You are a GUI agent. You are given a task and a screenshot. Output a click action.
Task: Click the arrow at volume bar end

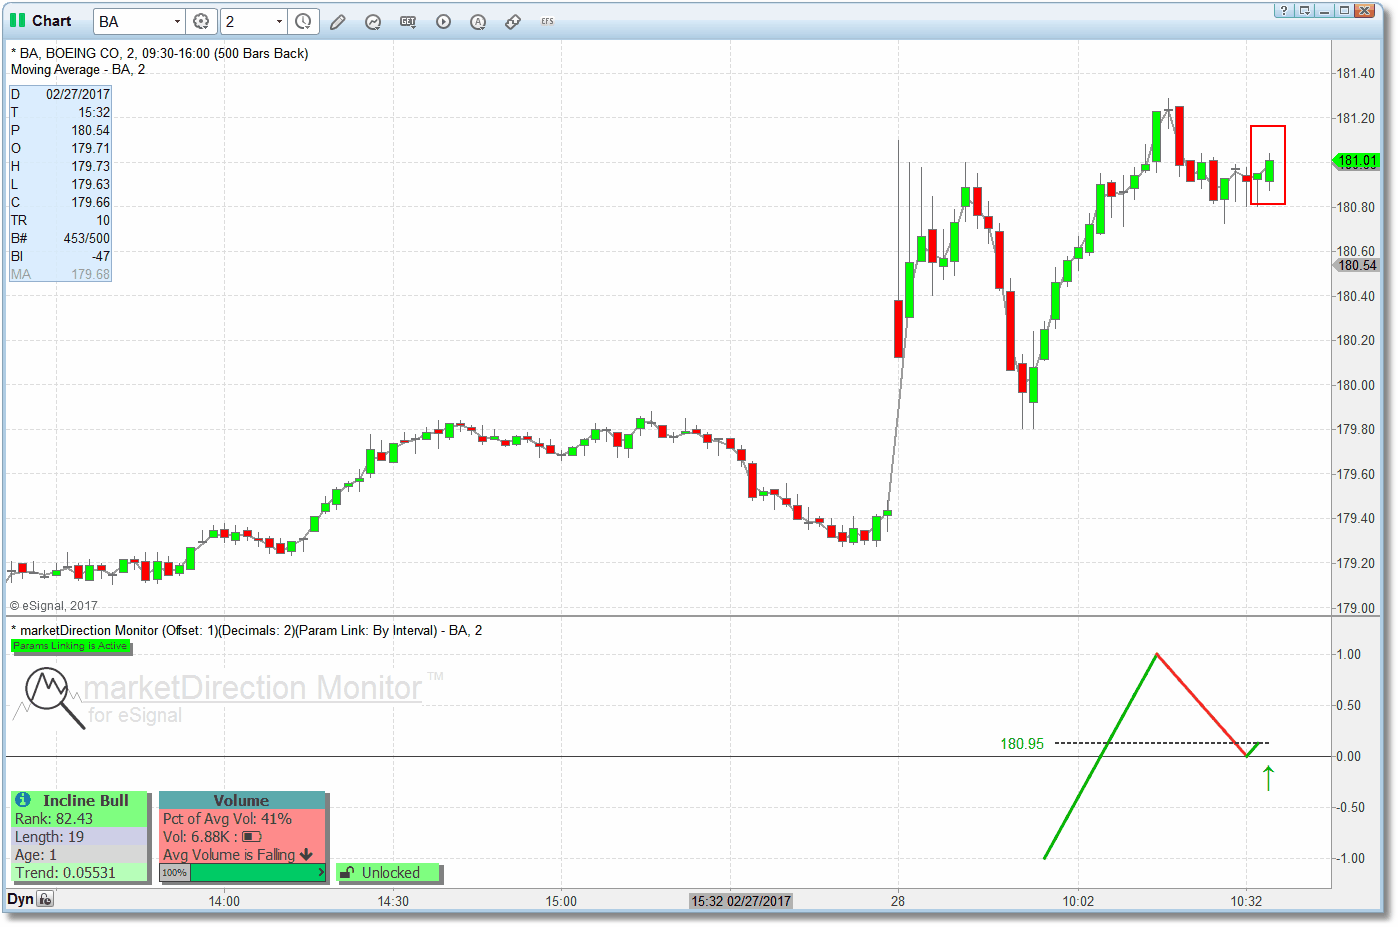[x=321, y=873]
